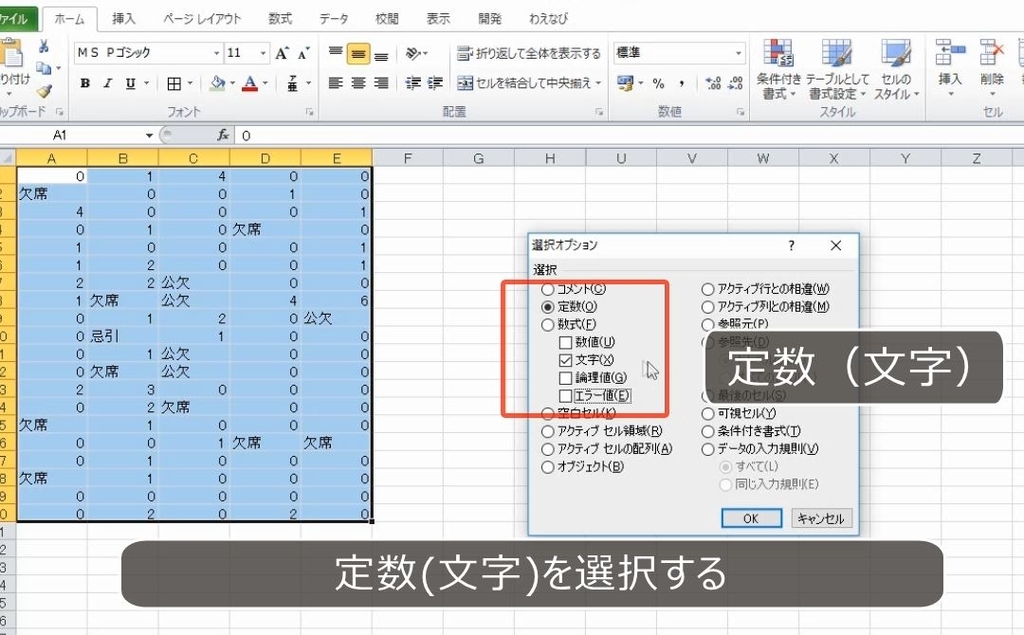Dismiss the dialog with キャンセル
Viewport: 1024px width, 635px height.
point(822,518)
